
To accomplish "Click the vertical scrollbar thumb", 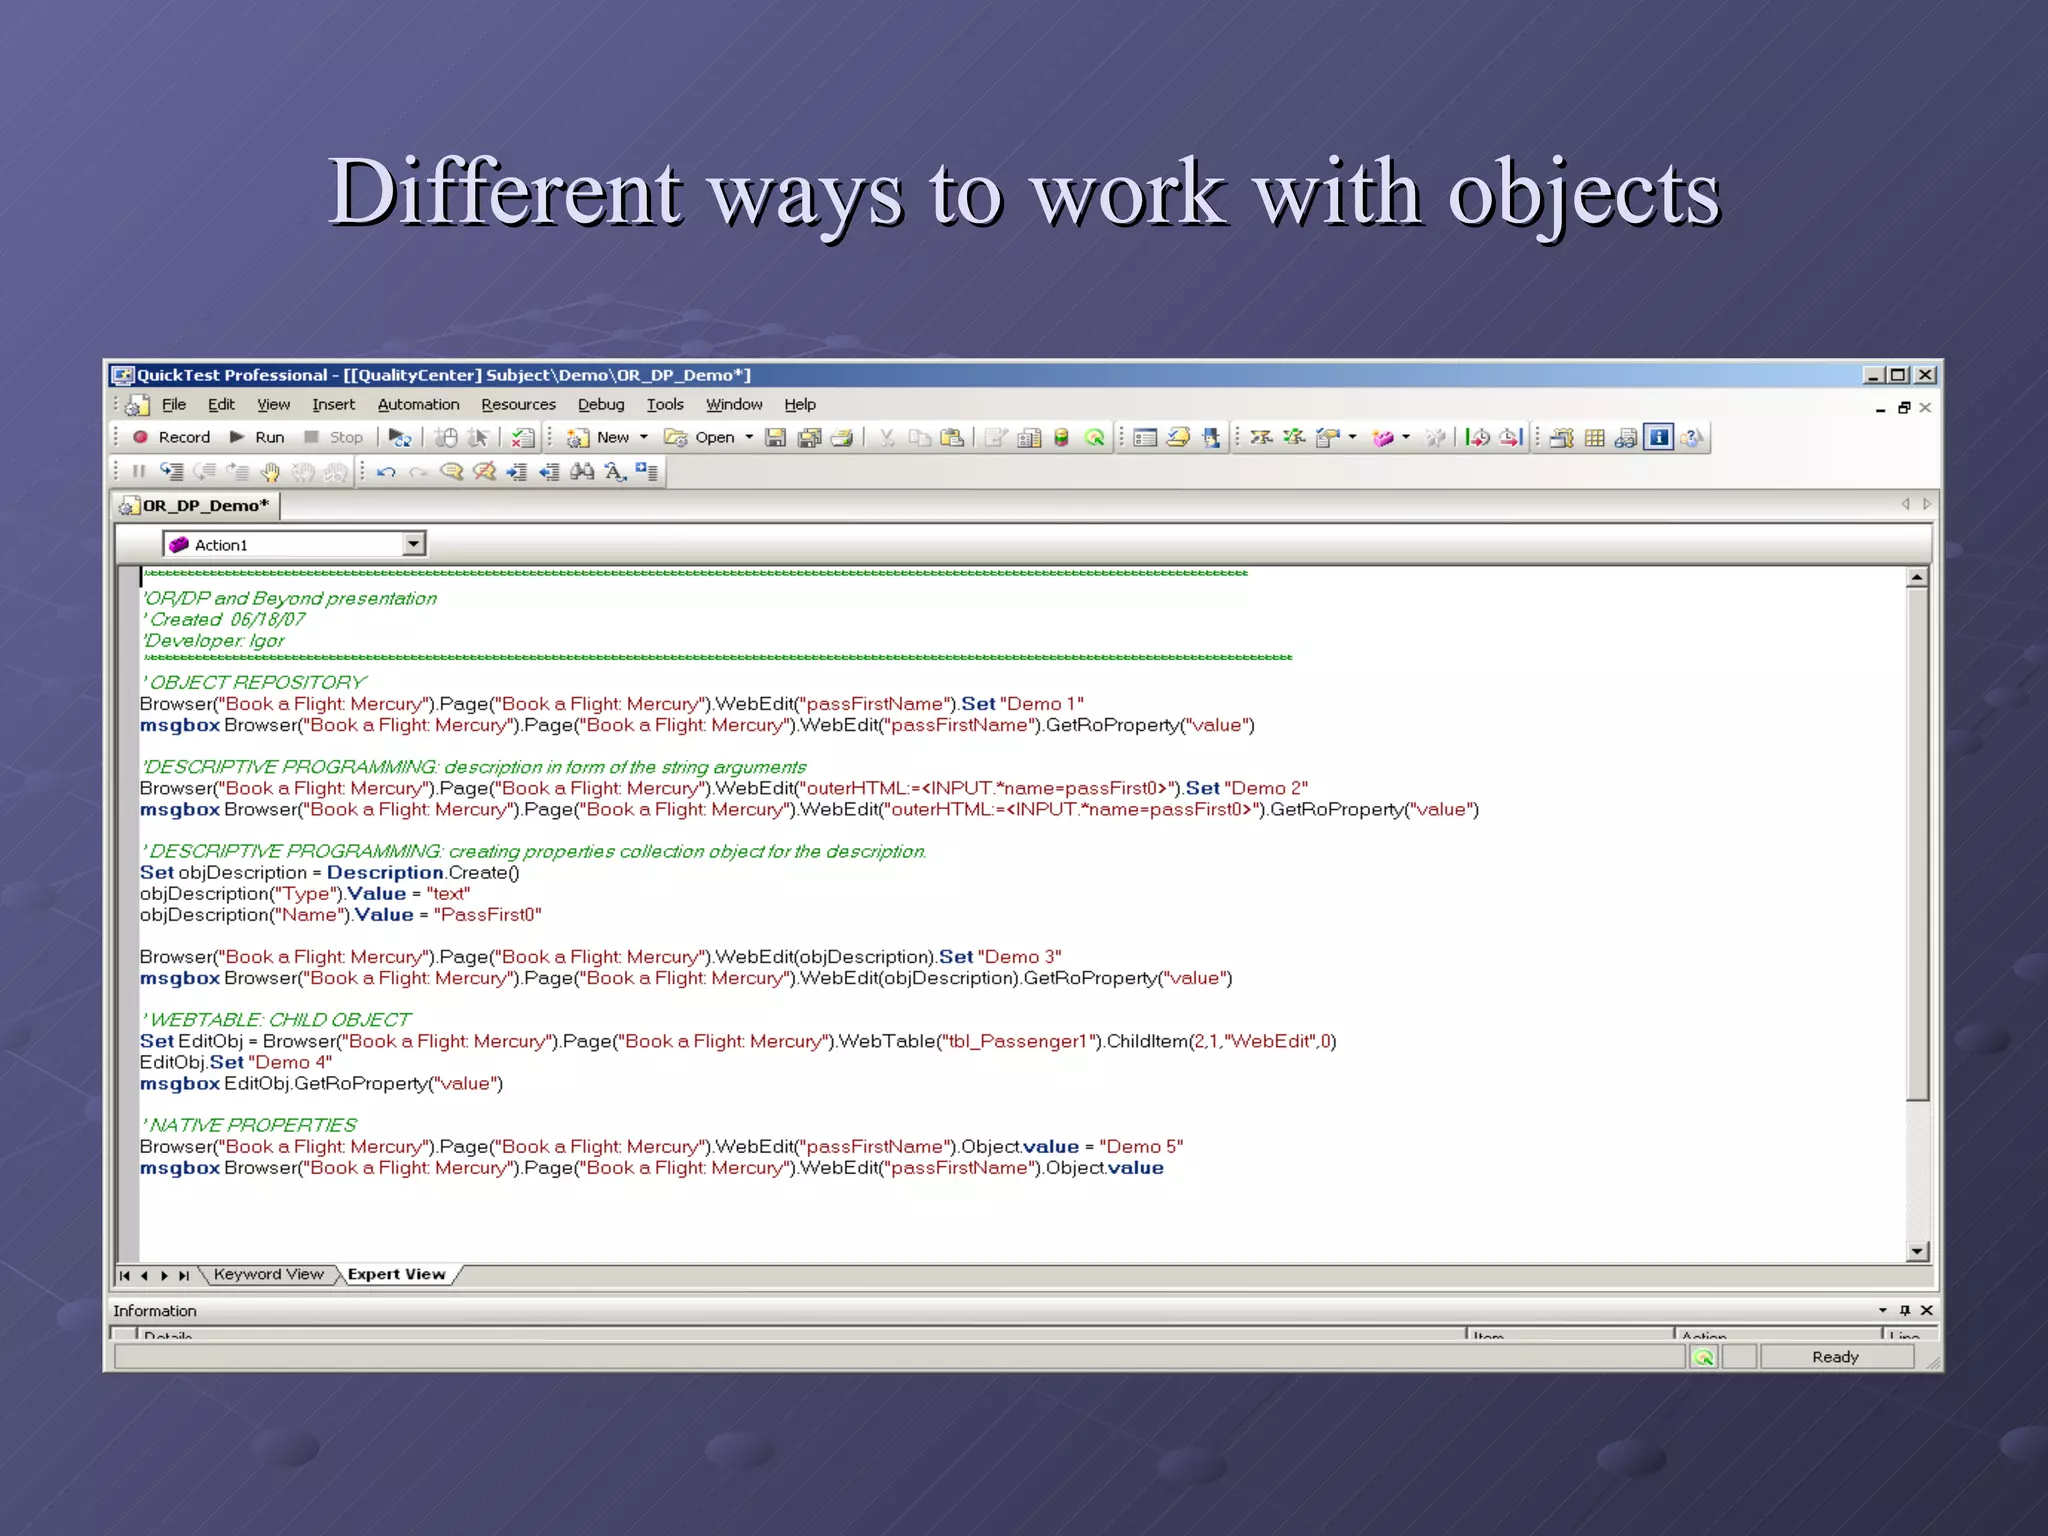I will coord(1917,843).
